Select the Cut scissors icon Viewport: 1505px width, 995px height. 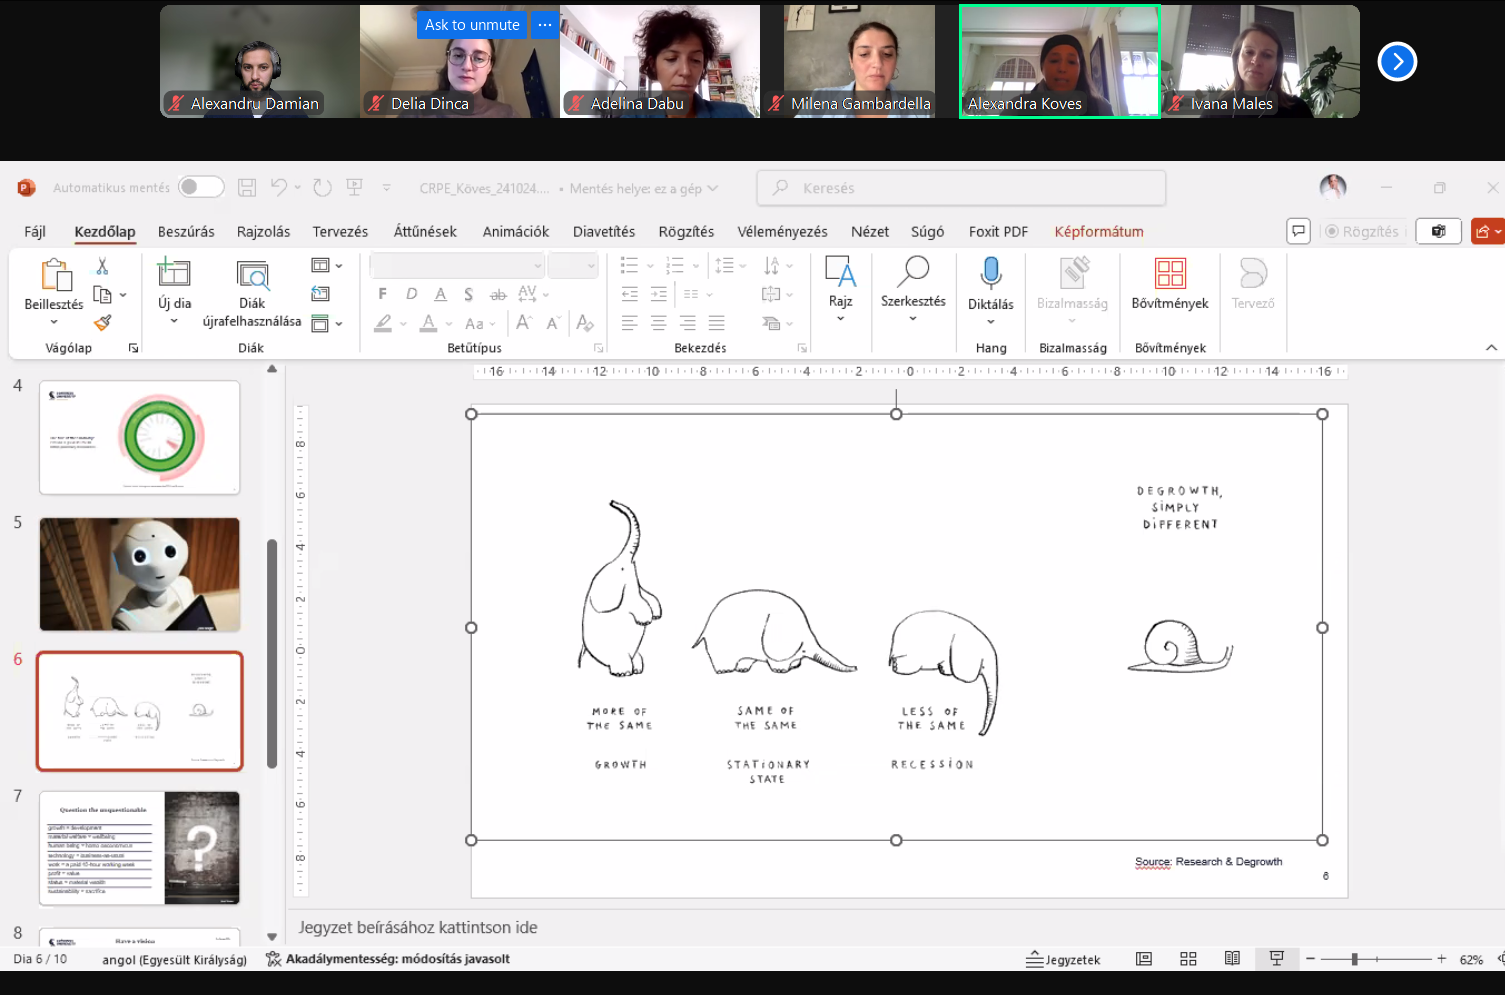102,266
